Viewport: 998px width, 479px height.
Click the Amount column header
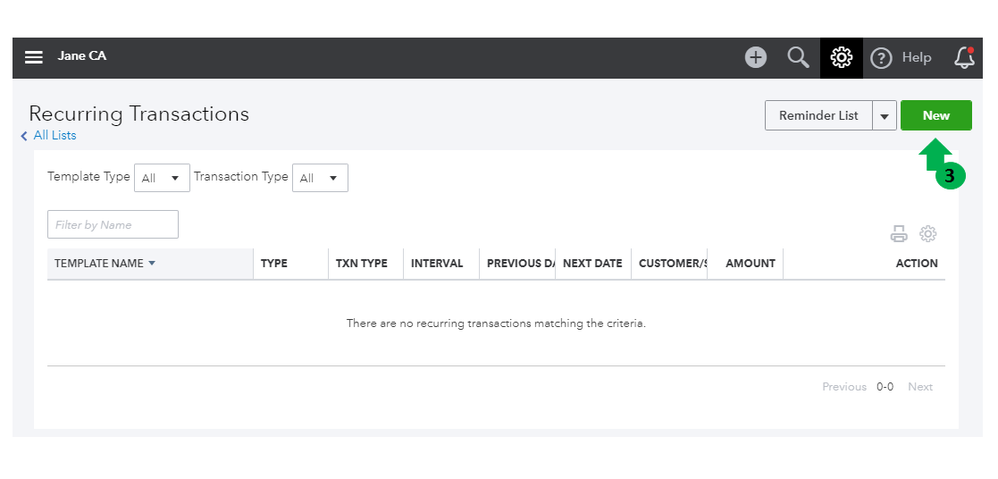tap(750, 264)
